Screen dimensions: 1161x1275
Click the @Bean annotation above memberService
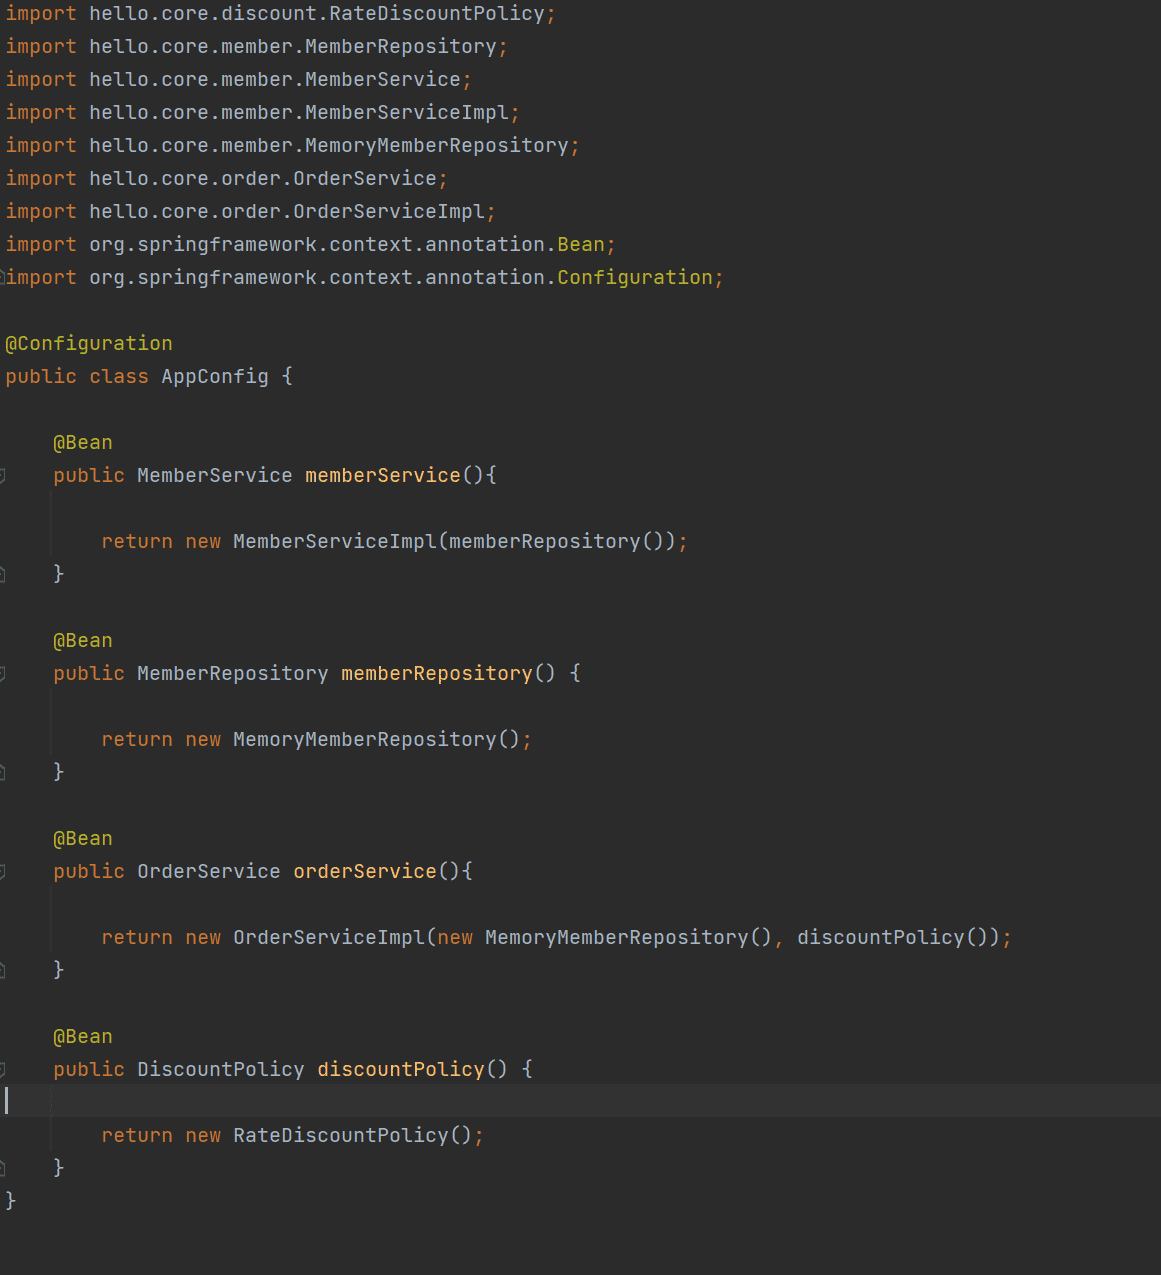pos(83,443)
